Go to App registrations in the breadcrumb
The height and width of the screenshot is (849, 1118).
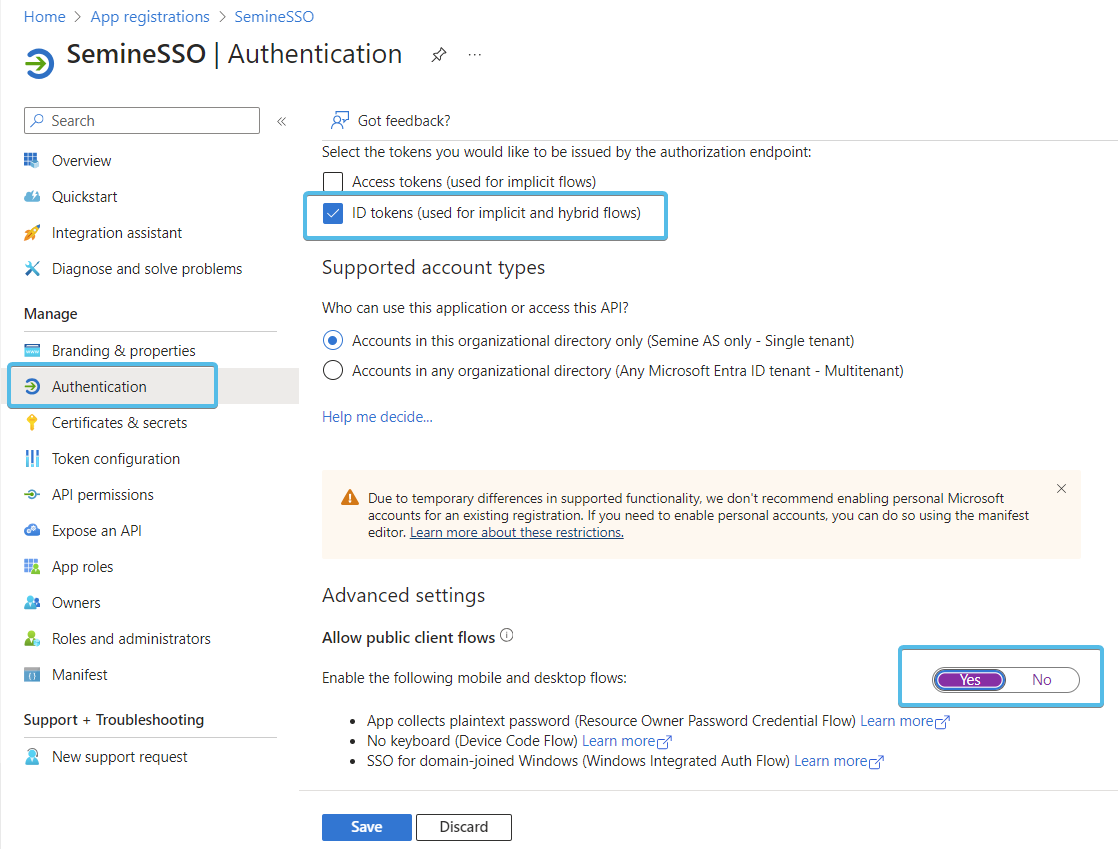pos(150,17)
